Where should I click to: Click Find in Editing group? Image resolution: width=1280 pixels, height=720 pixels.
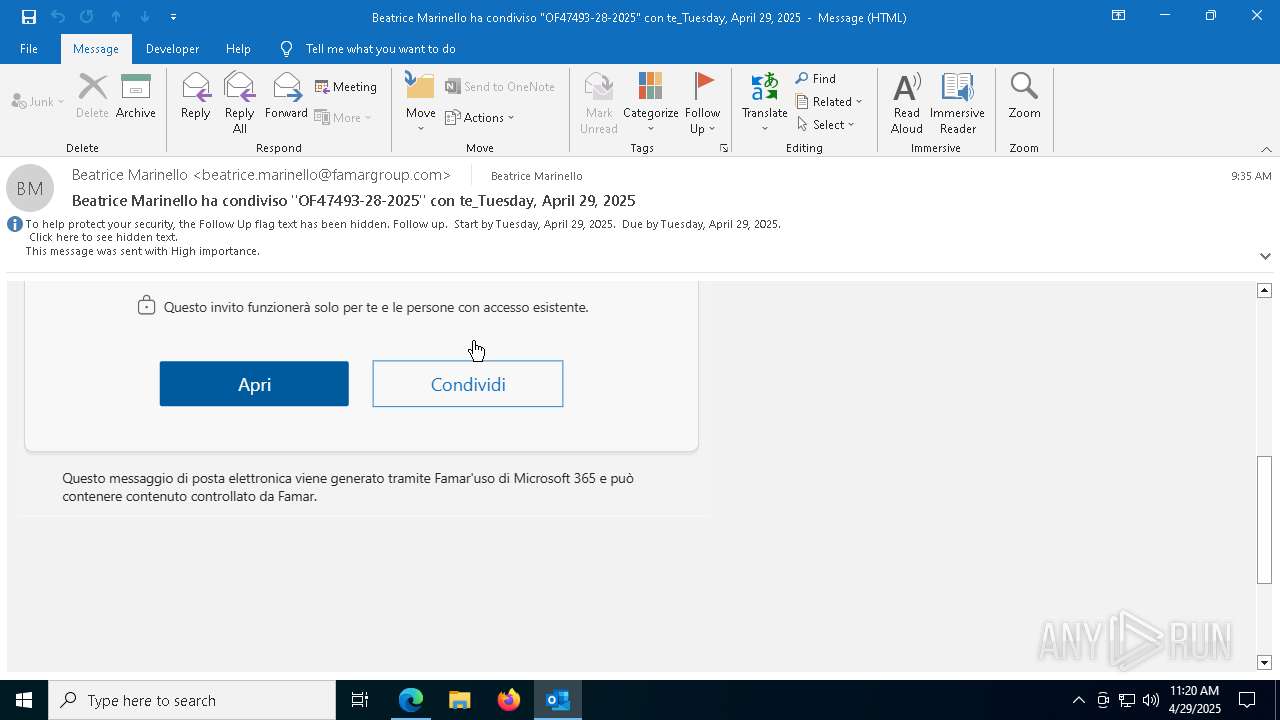pyautogui.click(x=816, y=79)
